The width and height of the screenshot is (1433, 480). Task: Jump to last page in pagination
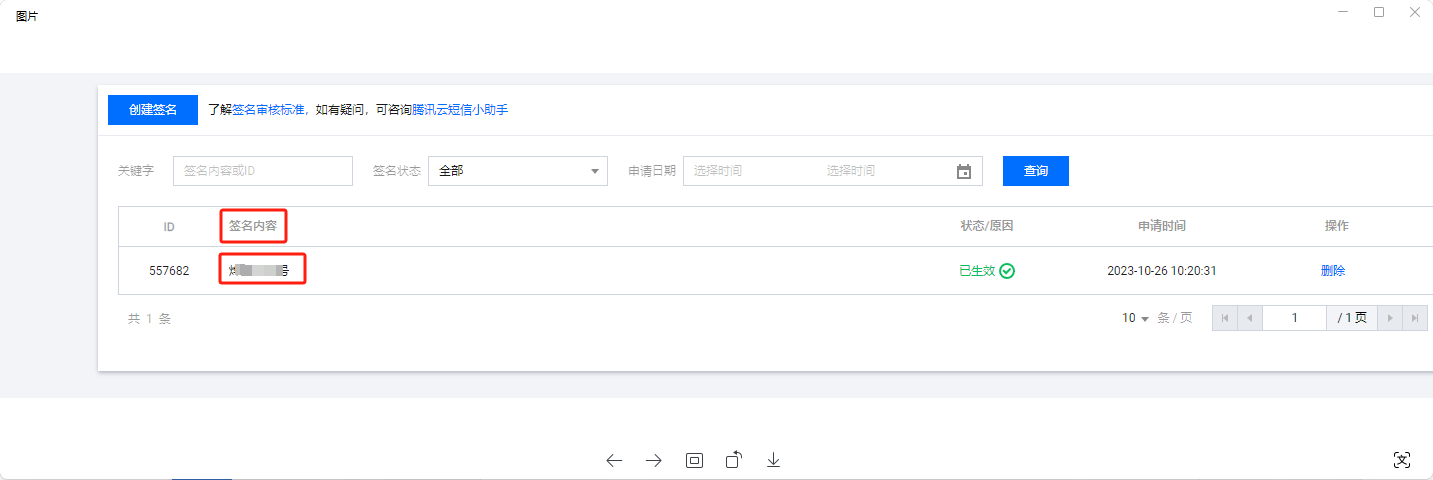coord(1414,318)
